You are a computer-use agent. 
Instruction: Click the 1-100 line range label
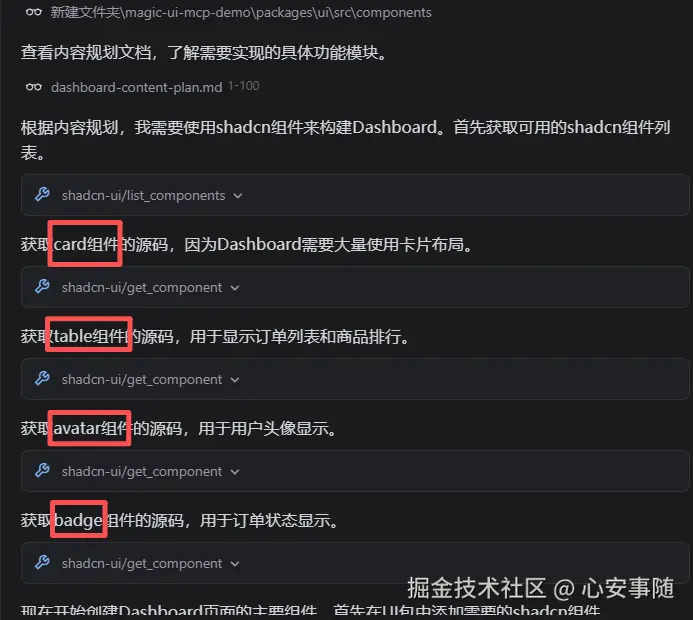click(244, 86)
